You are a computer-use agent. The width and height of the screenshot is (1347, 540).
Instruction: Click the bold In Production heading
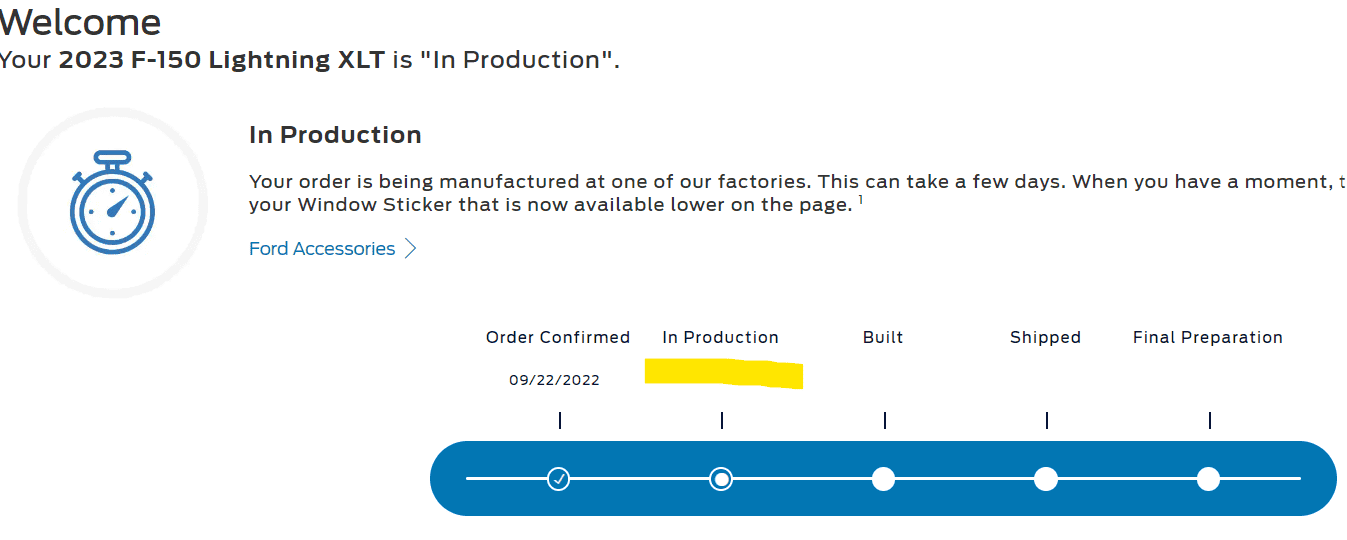pyautogui.click(x=335, y=135)
